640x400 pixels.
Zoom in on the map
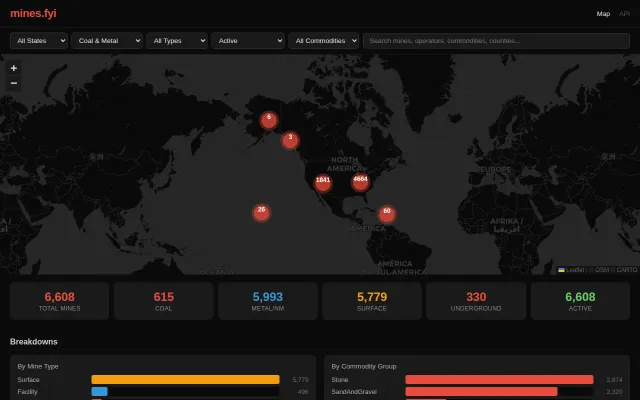13,68
